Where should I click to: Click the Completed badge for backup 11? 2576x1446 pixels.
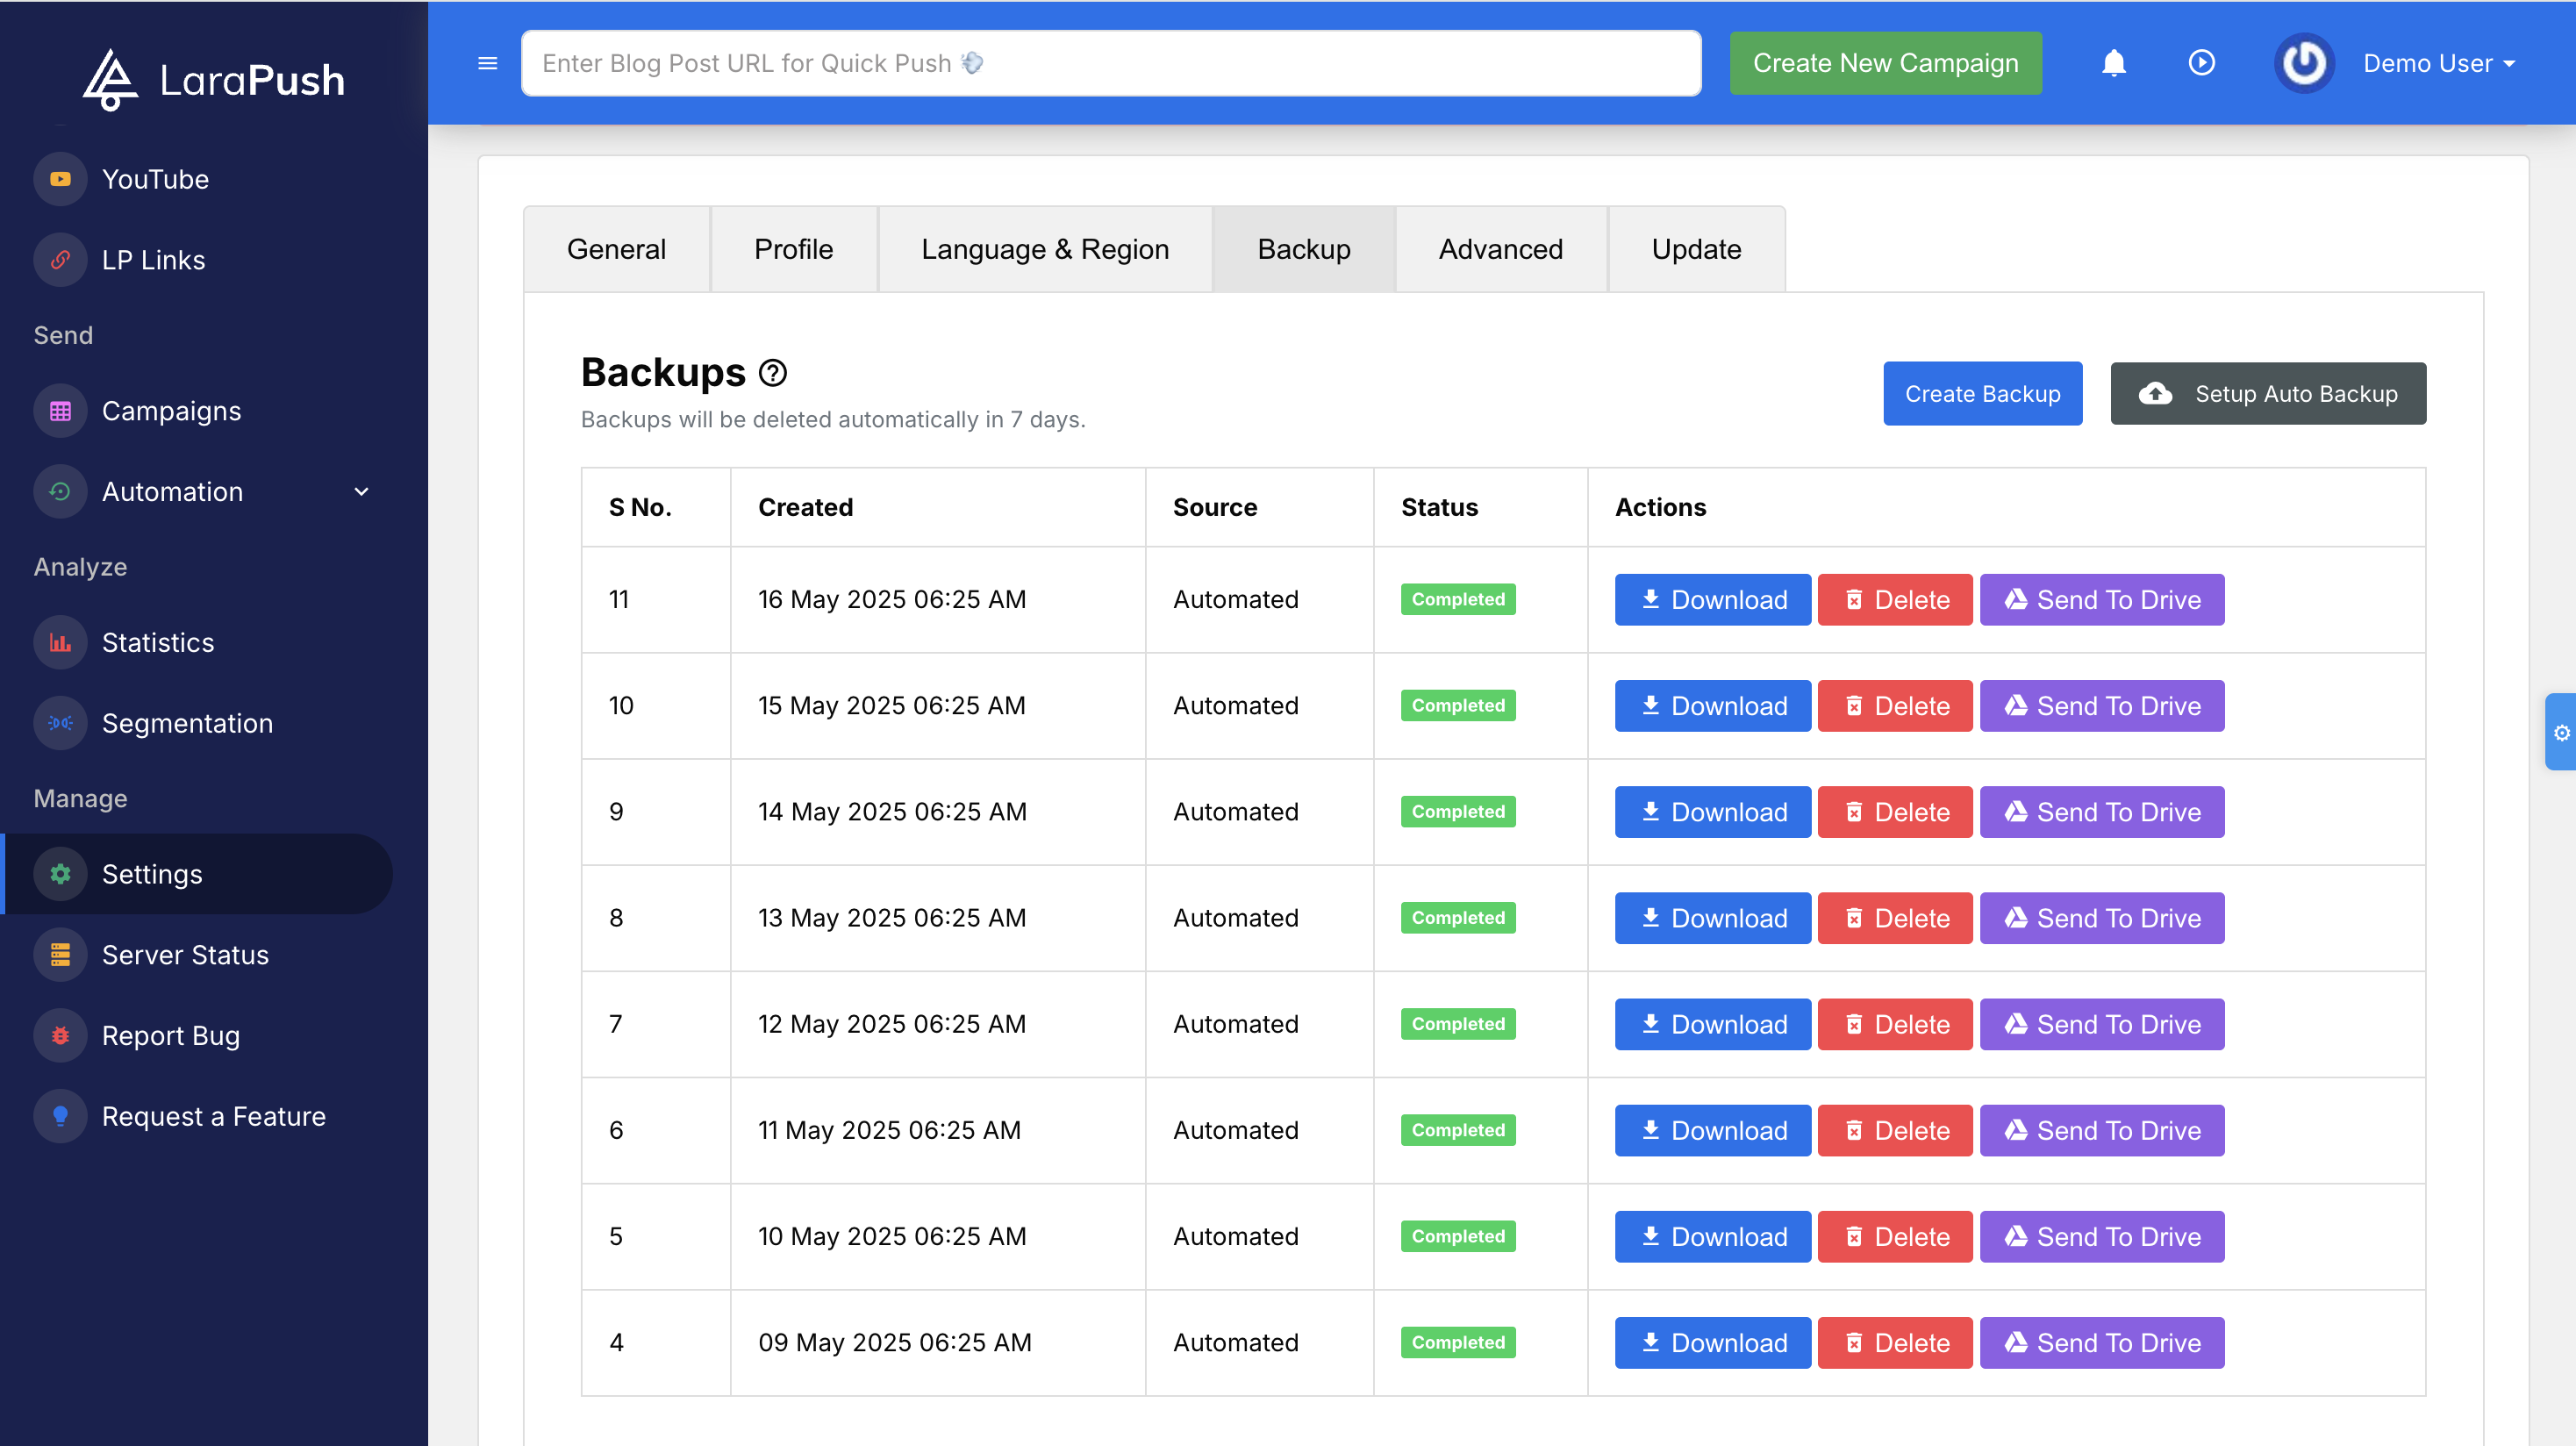click(1458, 599)
